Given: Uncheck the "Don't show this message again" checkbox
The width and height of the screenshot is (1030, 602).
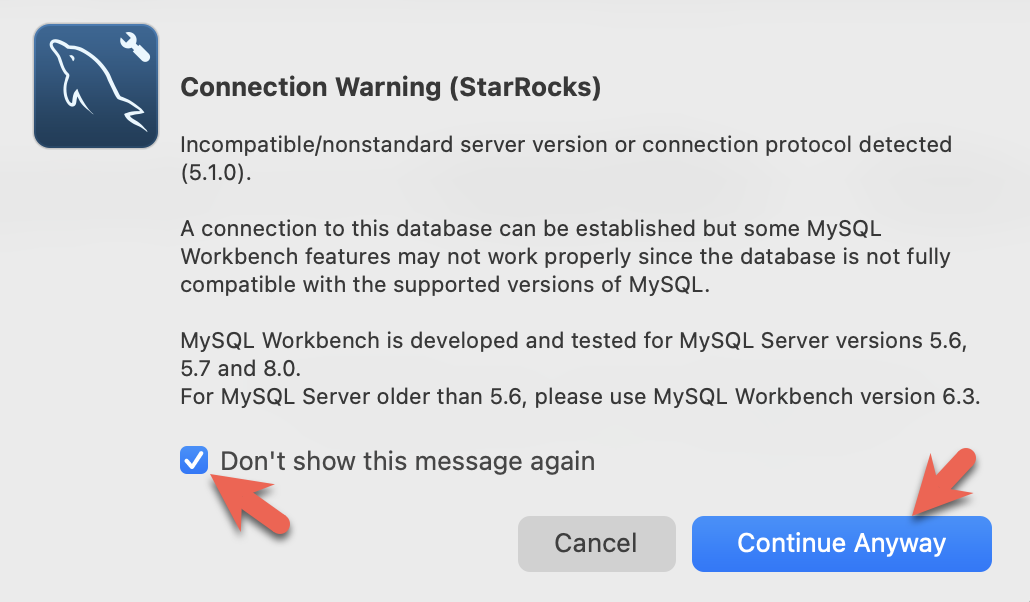Looking at the screenshot, I should [194, 461].
